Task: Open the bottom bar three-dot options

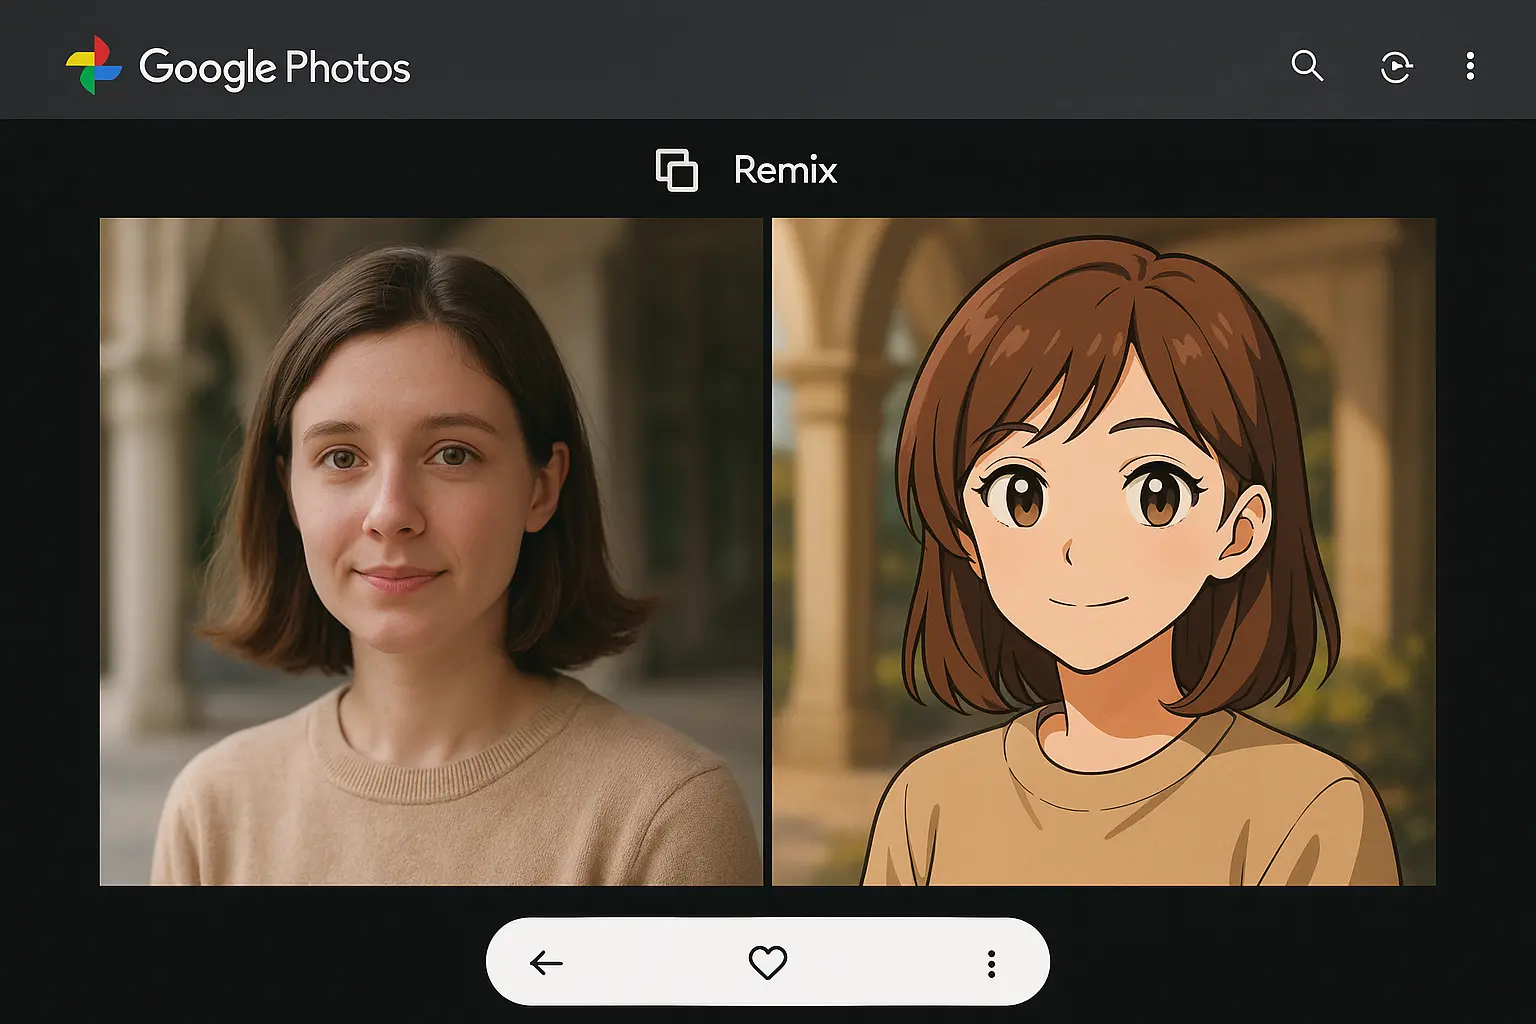Action: tap(991, 964)
